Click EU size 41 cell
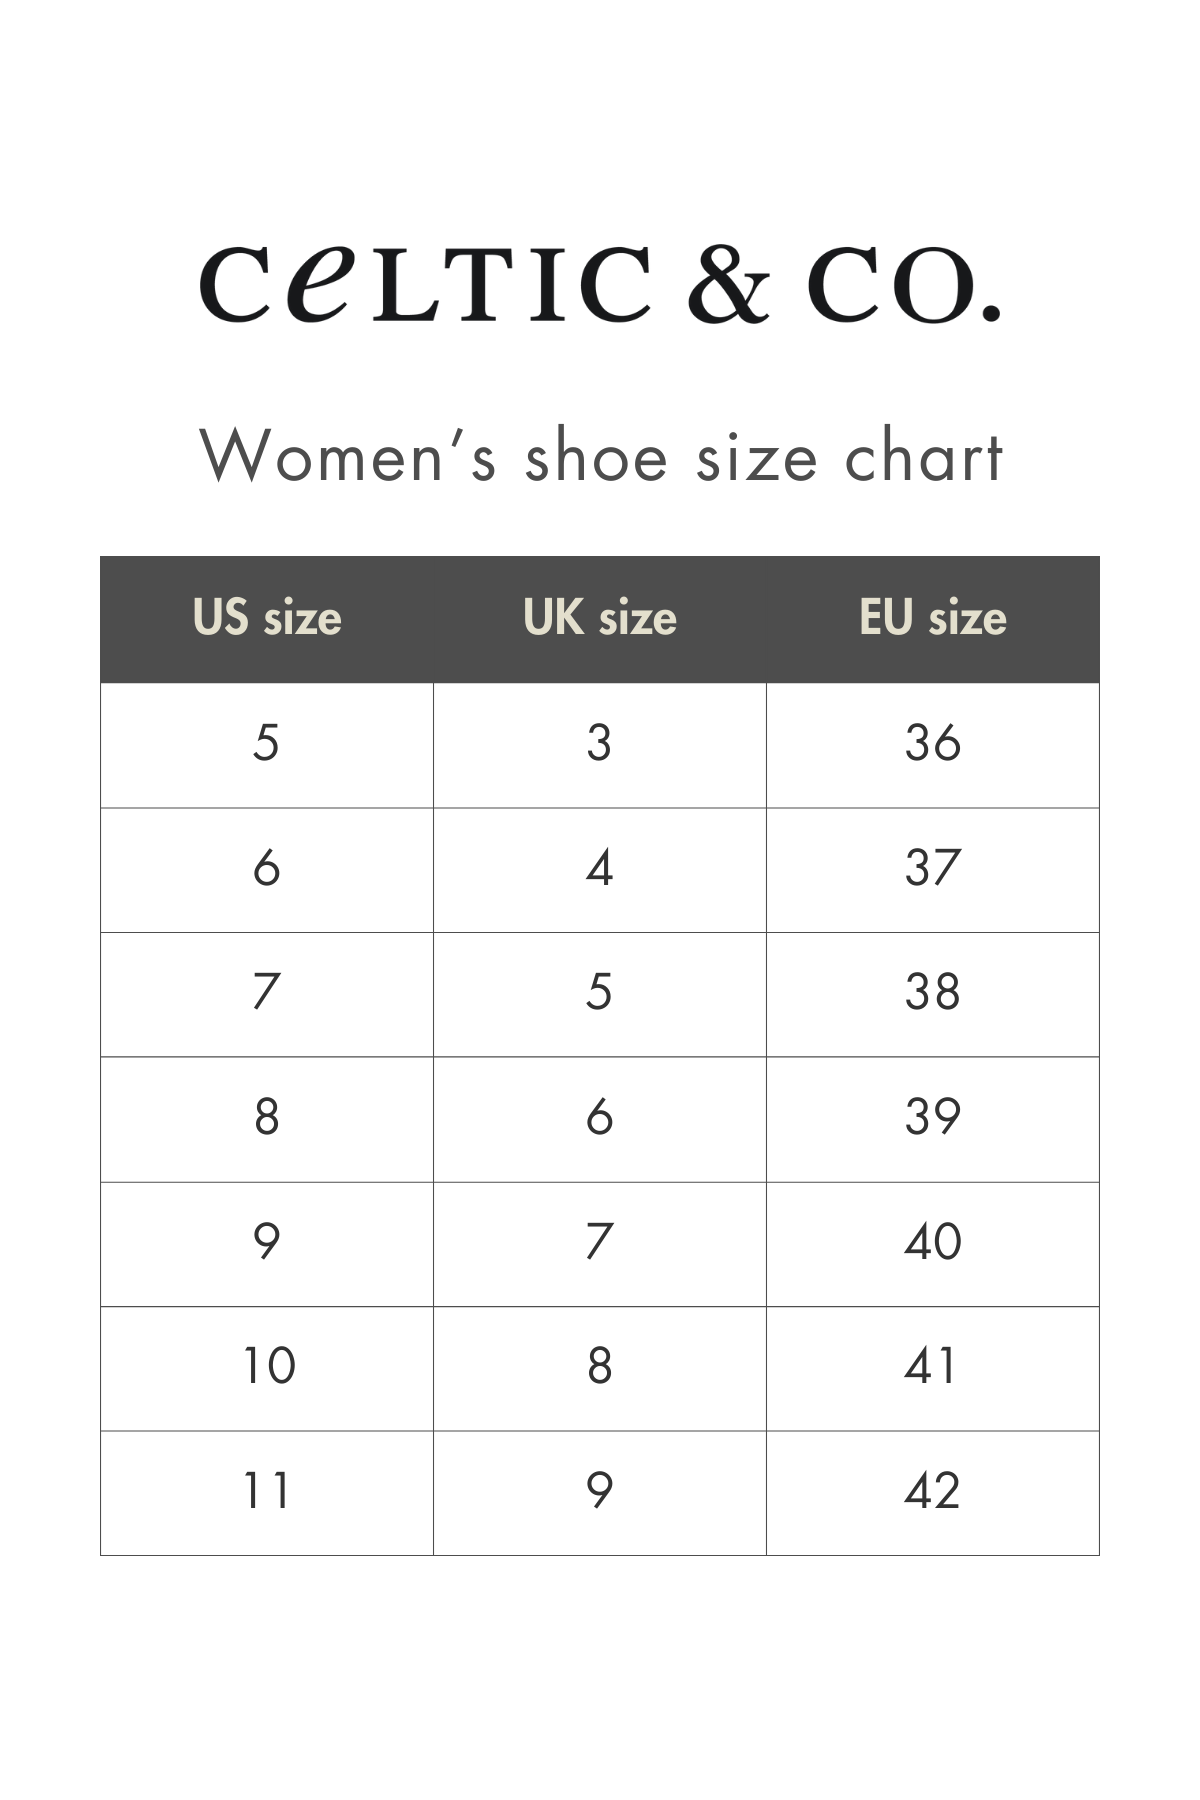This screenshot has height=1800, width=1200. (x=933, y=1367)
